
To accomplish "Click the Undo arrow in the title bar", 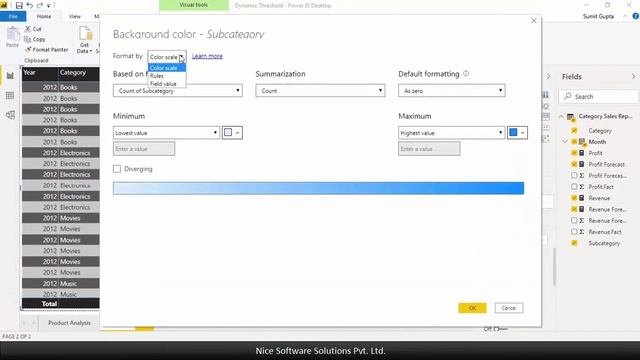I will [x=30, y=5].
